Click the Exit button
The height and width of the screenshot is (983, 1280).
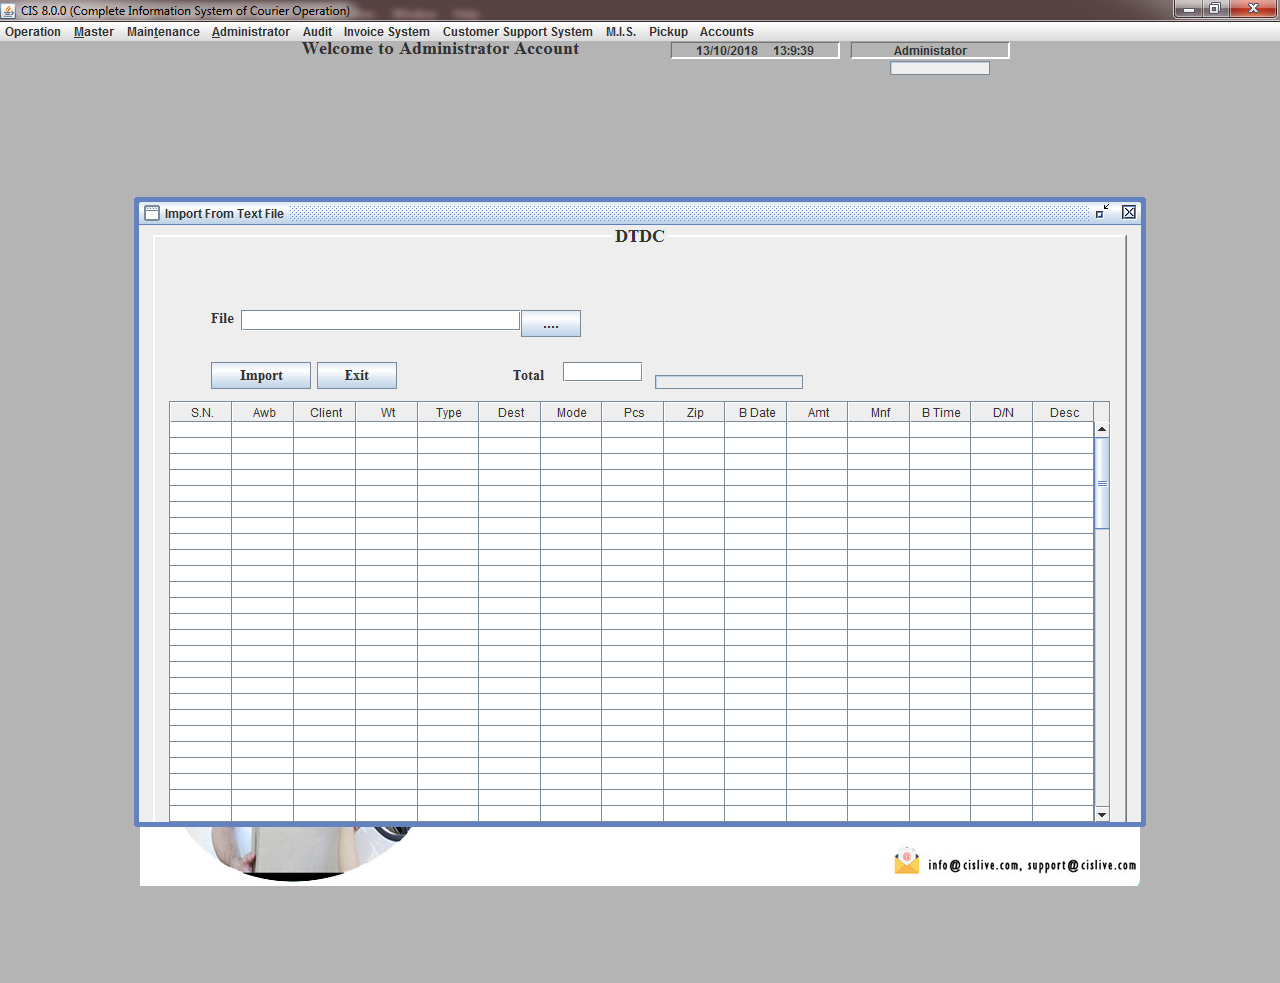pos(357,375)
